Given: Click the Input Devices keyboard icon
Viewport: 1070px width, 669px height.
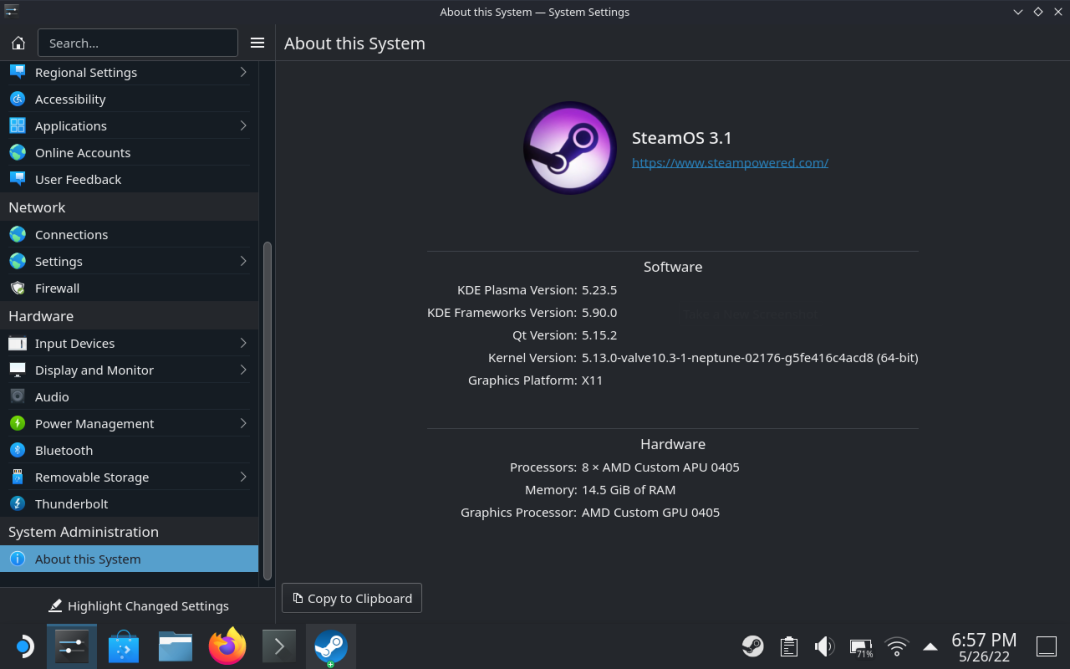Looking at the screenshot, I should click(18, 343).
